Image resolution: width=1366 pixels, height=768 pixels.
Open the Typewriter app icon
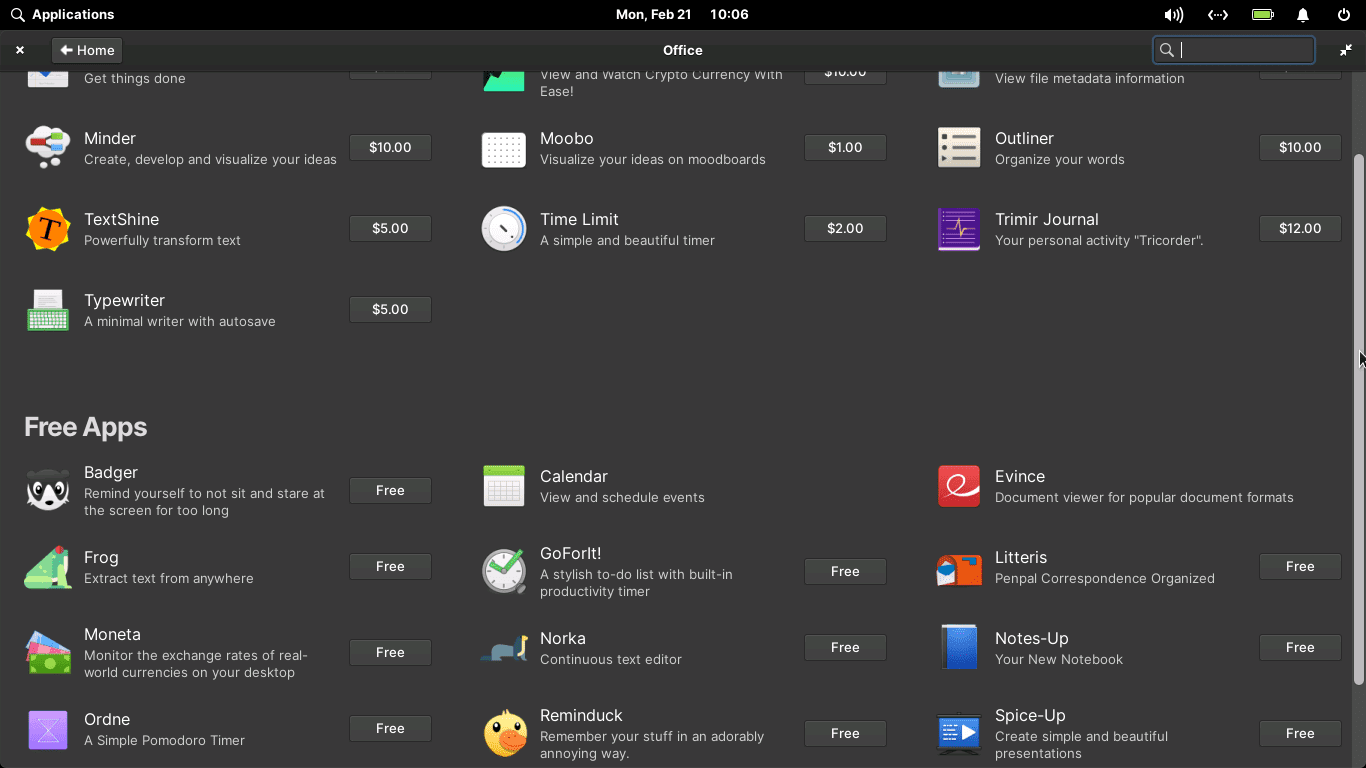coord(48,310)
